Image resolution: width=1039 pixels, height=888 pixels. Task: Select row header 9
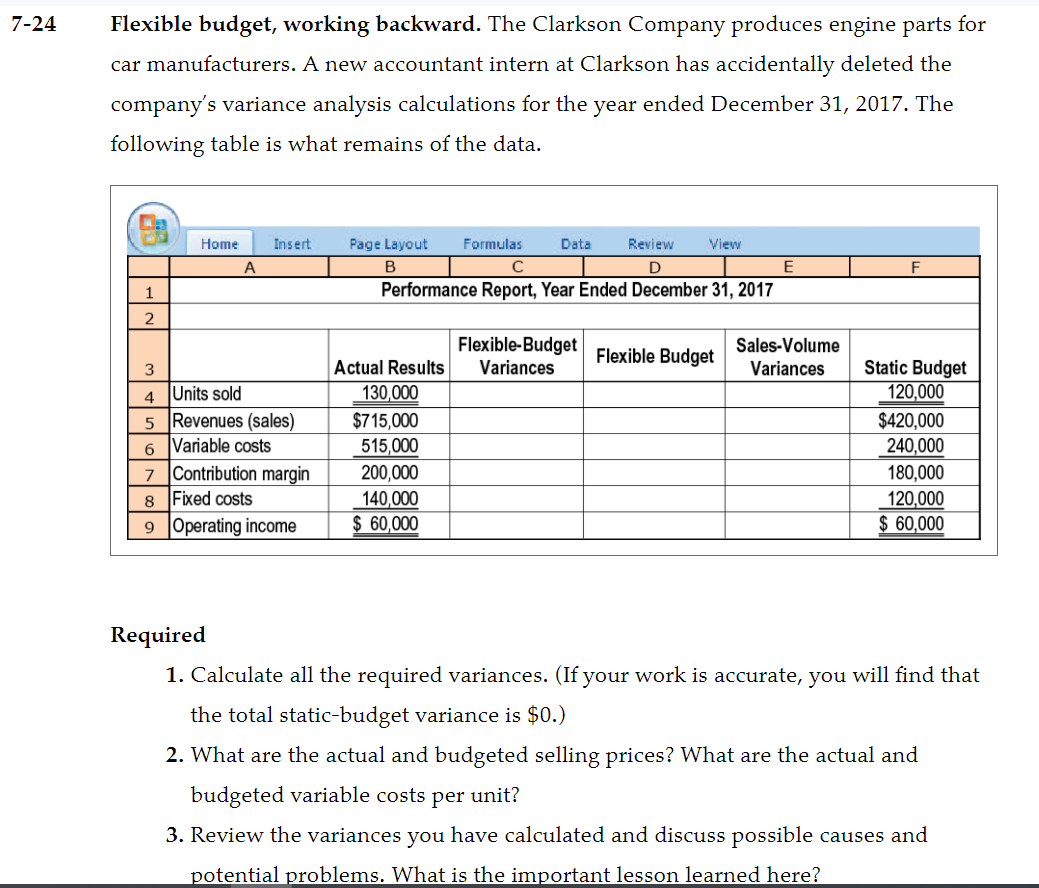tap(148, 524)
